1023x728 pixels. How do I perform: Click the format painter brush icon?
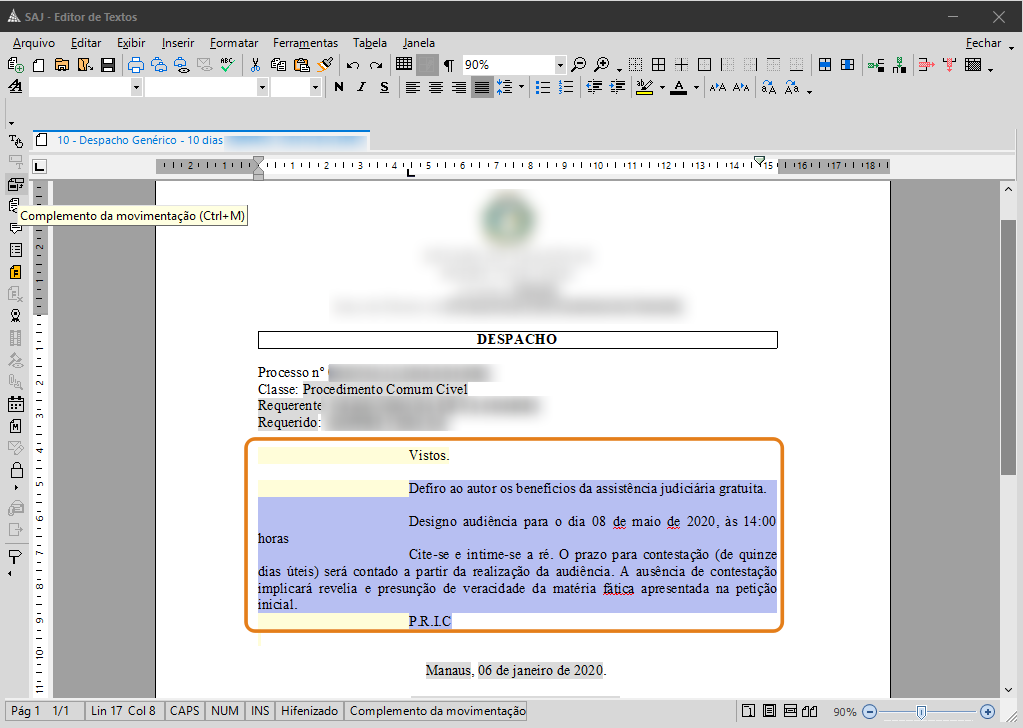click(x=325, y=65)
